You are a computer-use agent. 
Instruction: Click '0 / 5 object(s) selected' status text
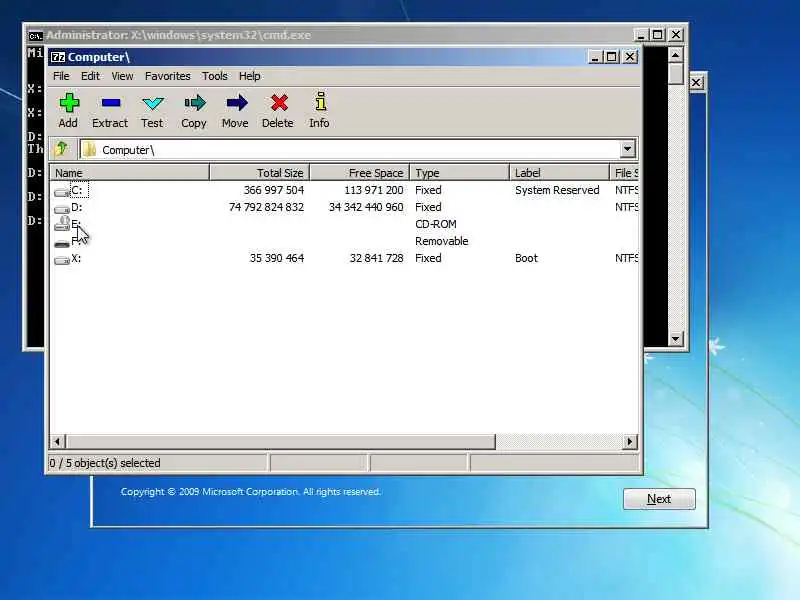click(x=105, y=463)
